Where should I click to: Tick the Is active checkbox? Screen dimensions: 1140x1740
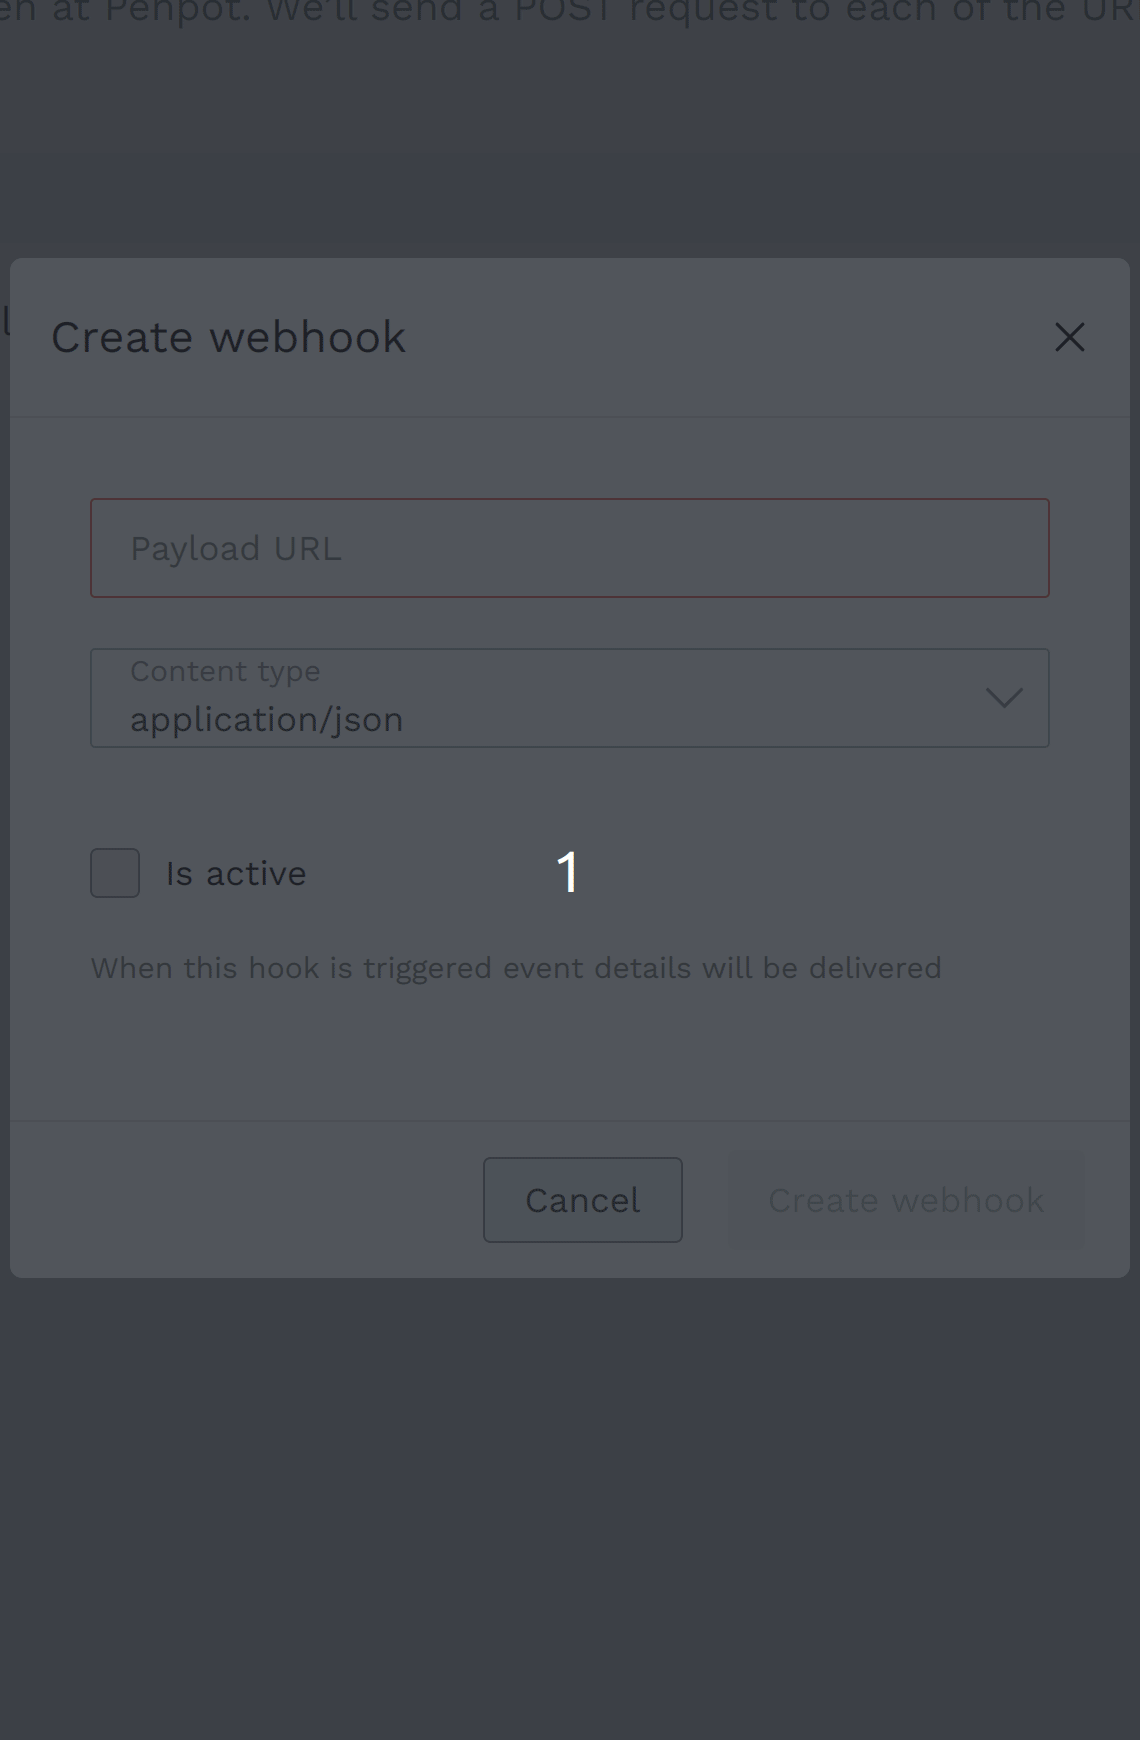click(x=115, y=873)
